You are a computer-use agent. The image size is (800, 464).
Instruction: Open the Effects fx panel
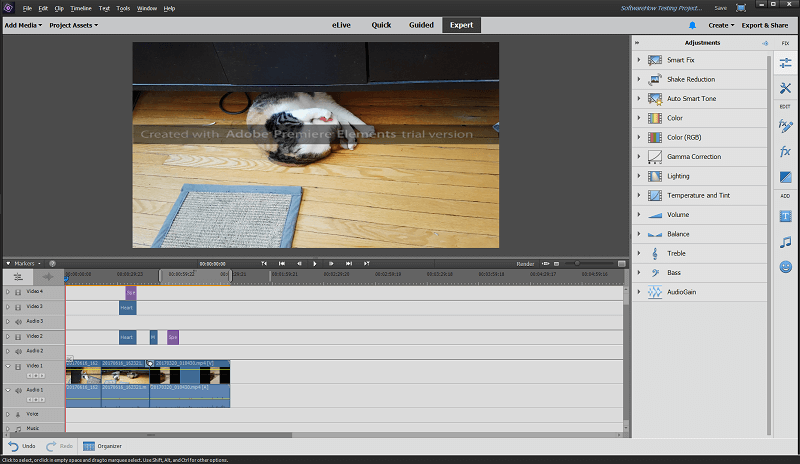click(x=785, y=152)
